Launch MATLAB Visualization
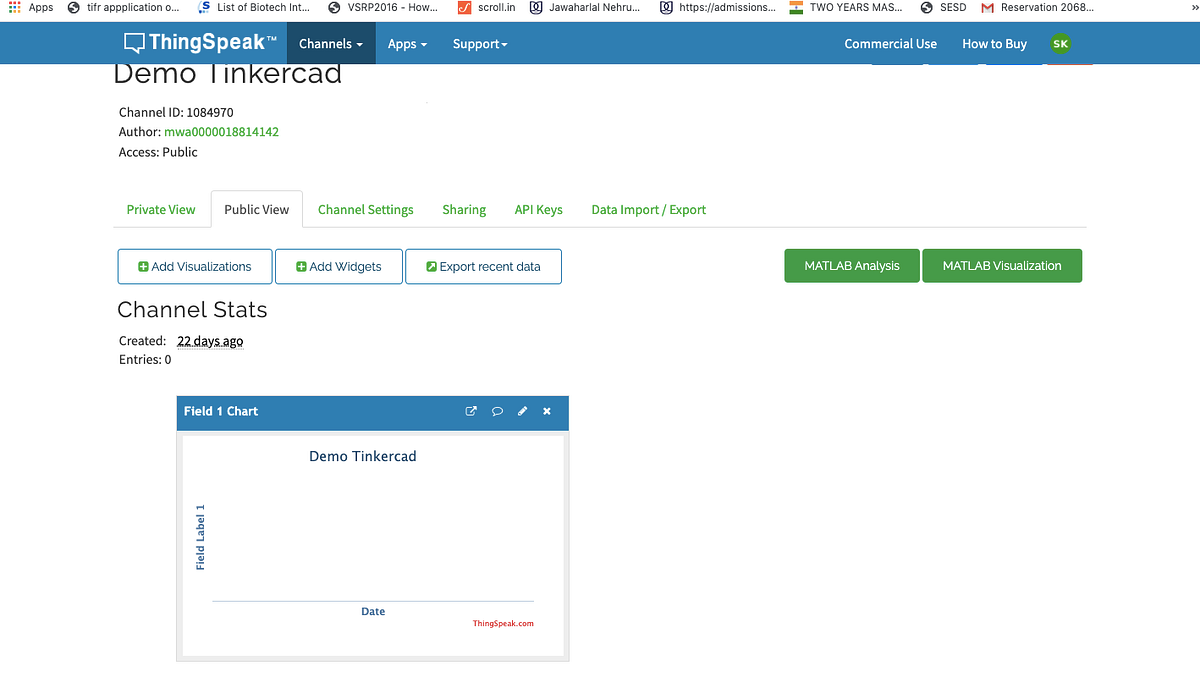 click(1002, 265)
